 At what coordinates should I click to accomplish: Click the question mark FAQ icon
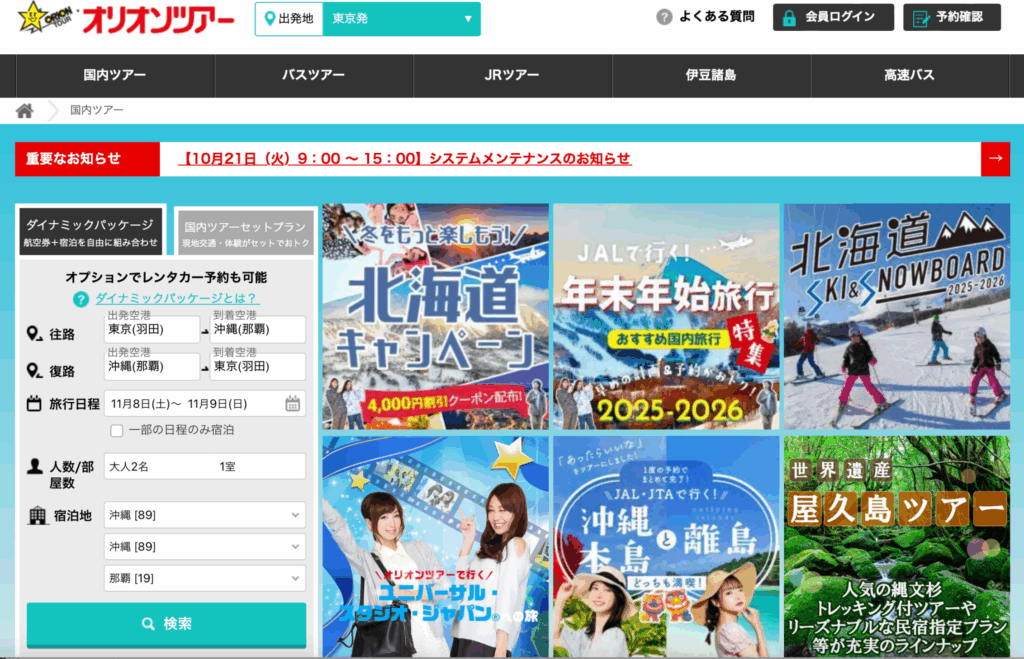point(664,17)
